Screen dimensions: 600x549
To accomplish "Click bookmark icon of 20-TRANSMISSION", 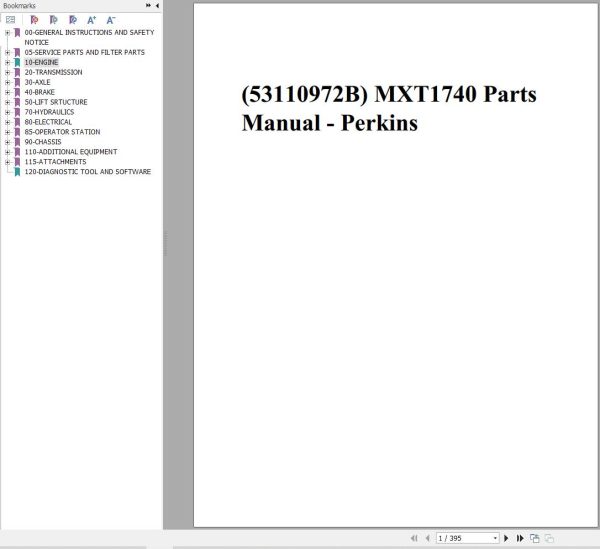I will click(17, 72).
